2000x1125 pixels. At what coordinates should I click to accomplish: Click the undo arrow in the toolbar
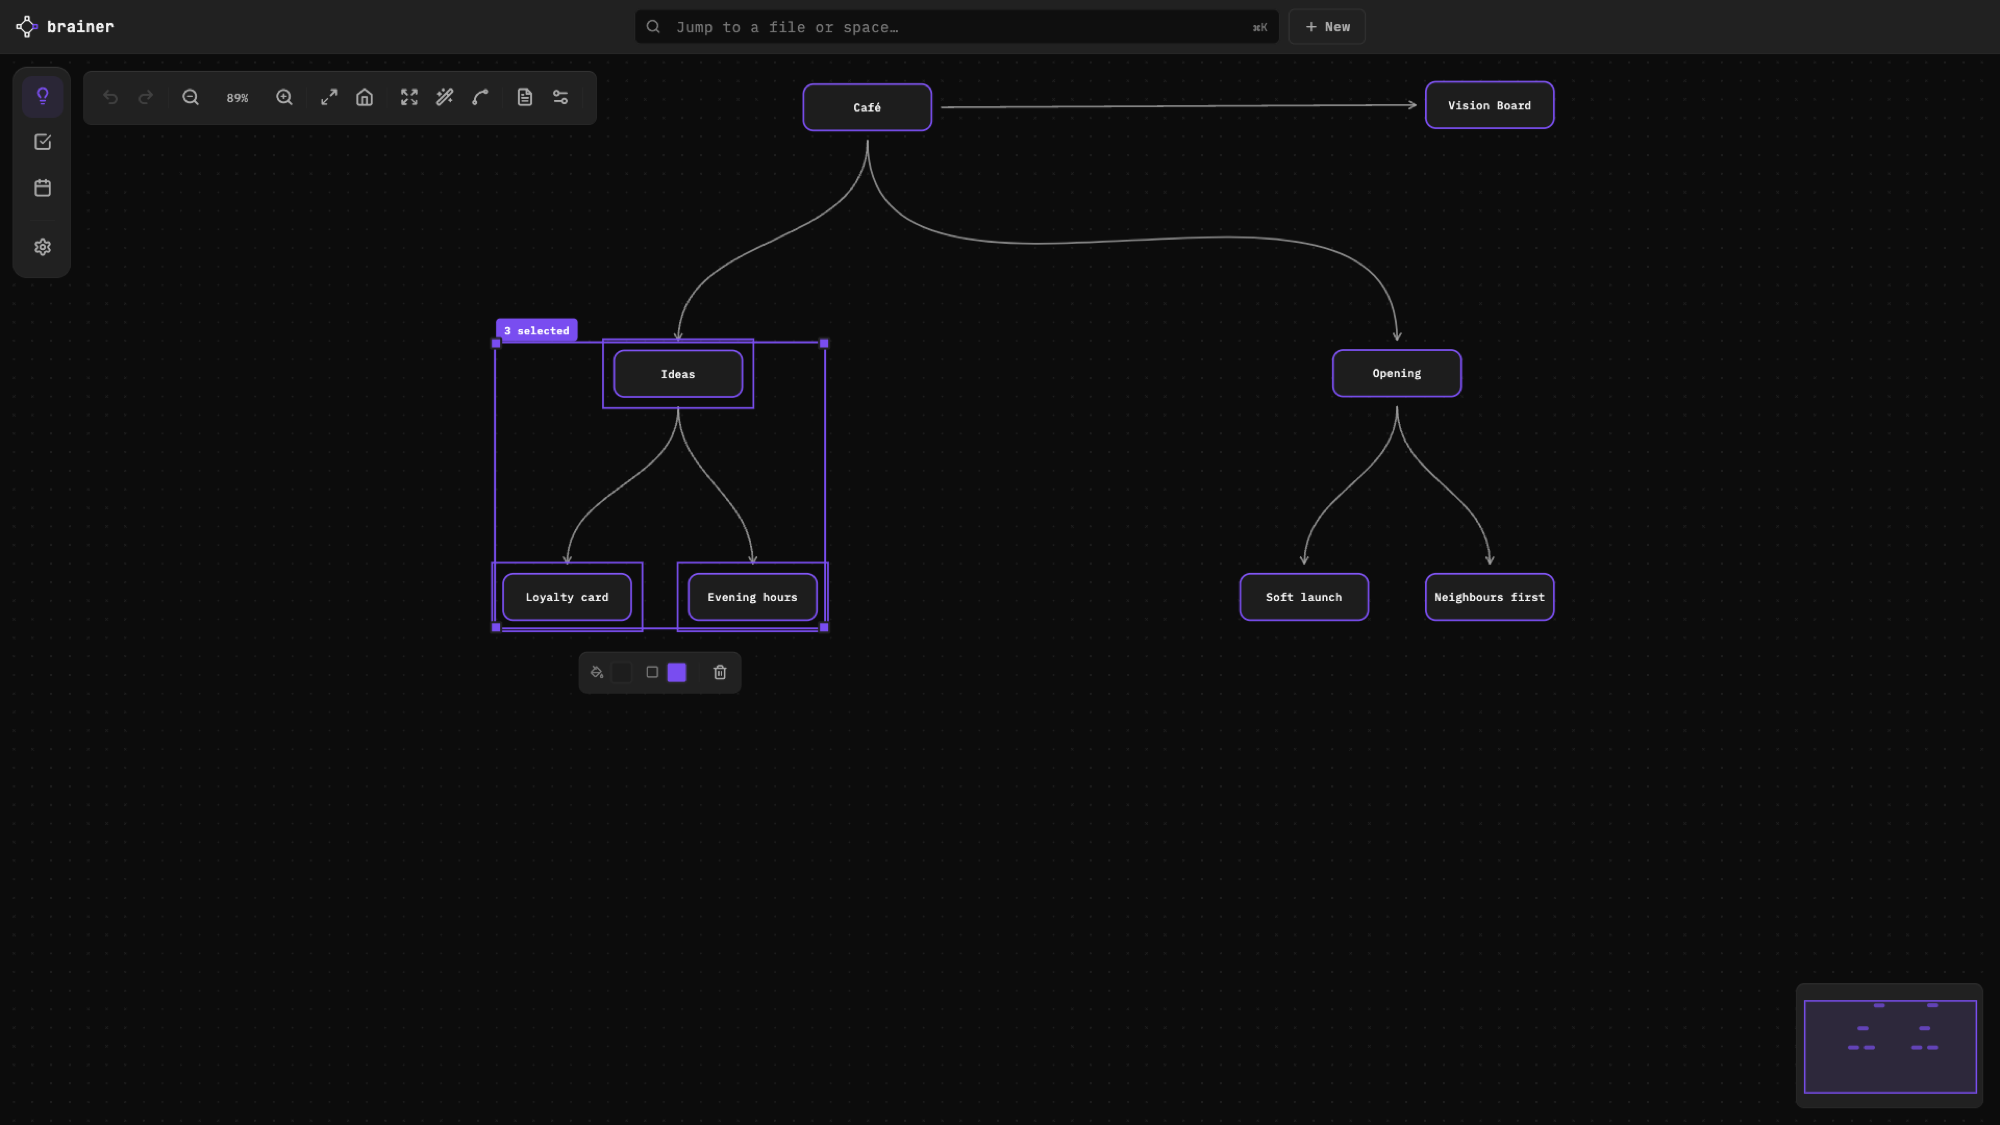(x=111, y=97)
